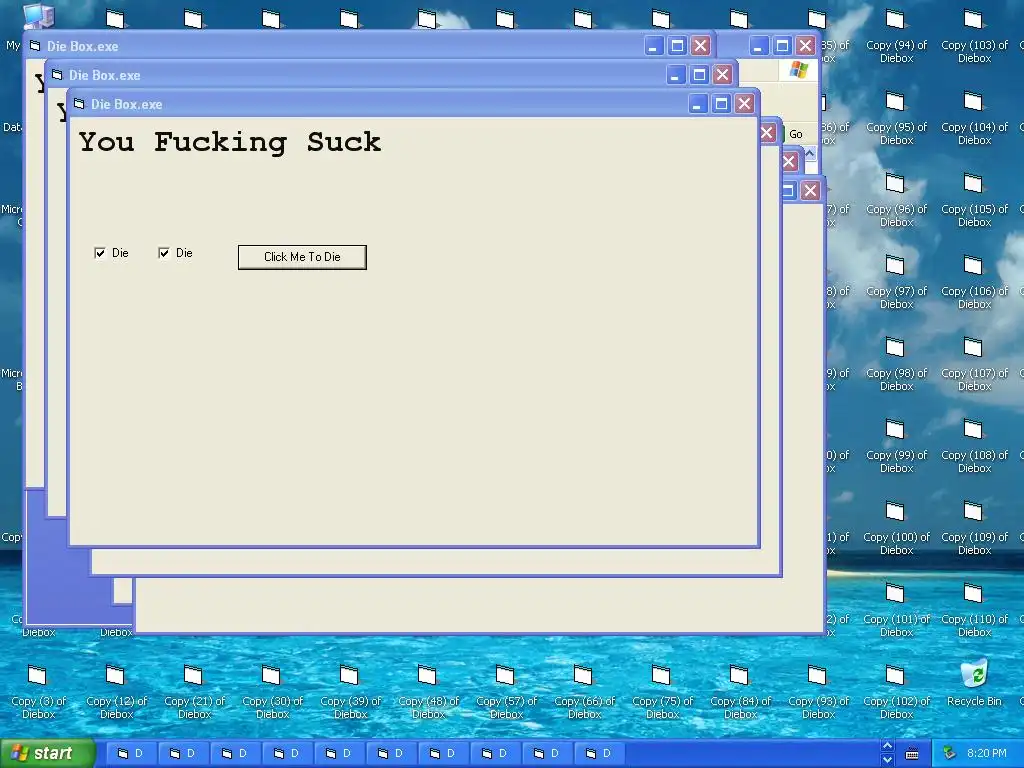Select Copy (103) of Diebox icon
The width and height of the screenshot is (1024, 768).
click(974, 37)
